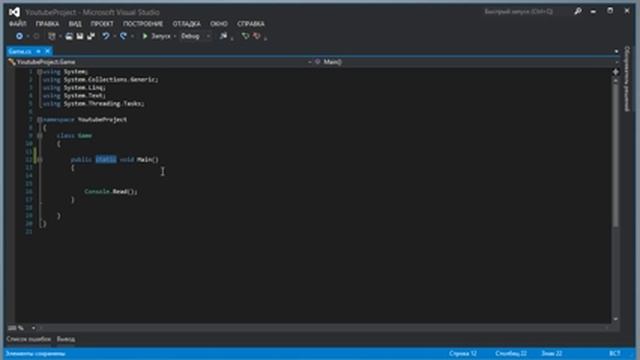The image size is (640, 360).
Task: Click the Столбец status bar entry
Action: coord(511,353)
